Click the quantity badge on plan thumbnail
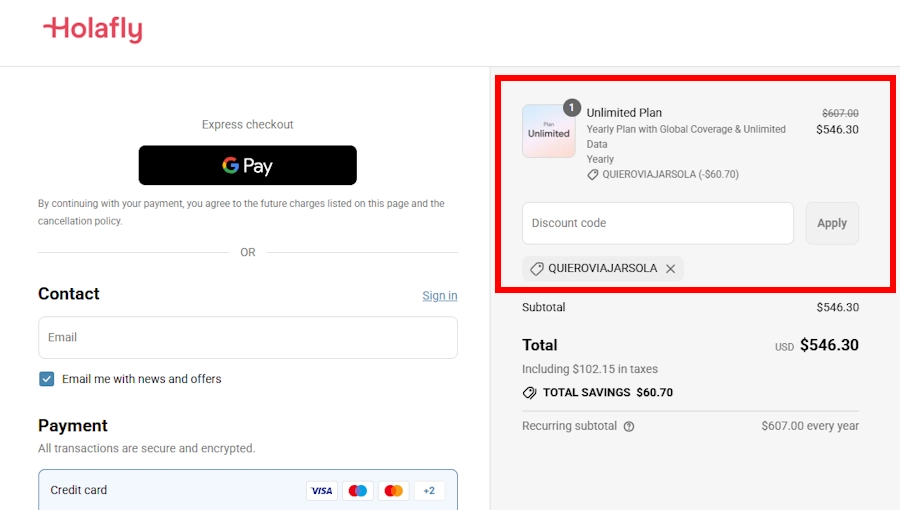This screenshot has width=900, height=510. coord(572,107)
